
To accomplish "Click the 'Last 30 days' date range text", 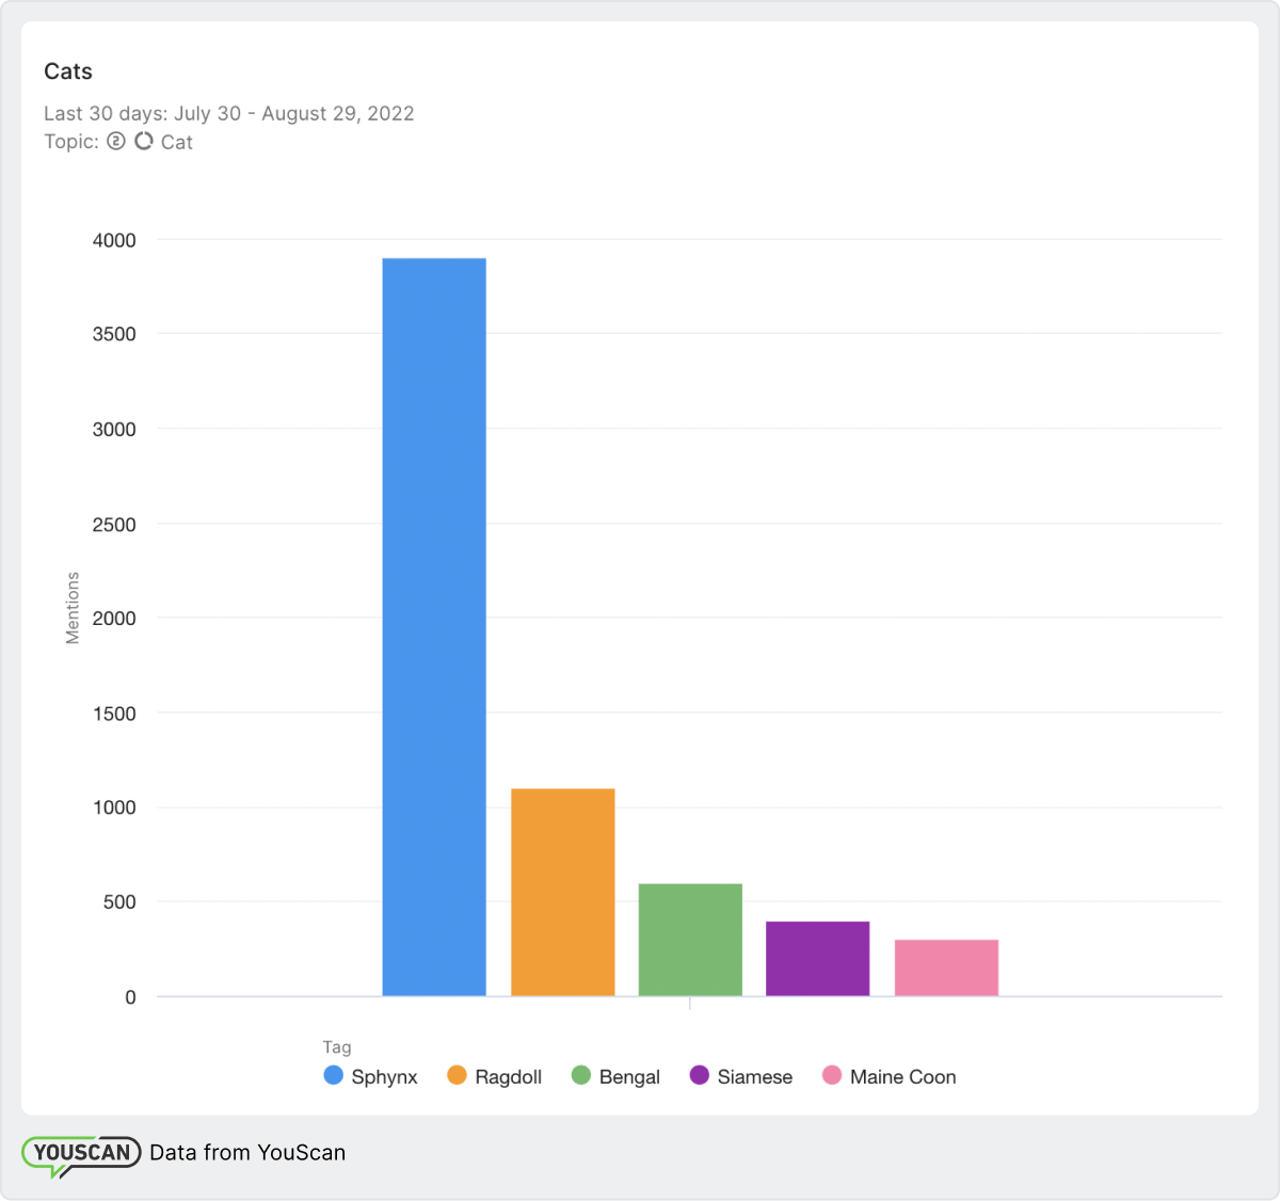I will point(229,113).
